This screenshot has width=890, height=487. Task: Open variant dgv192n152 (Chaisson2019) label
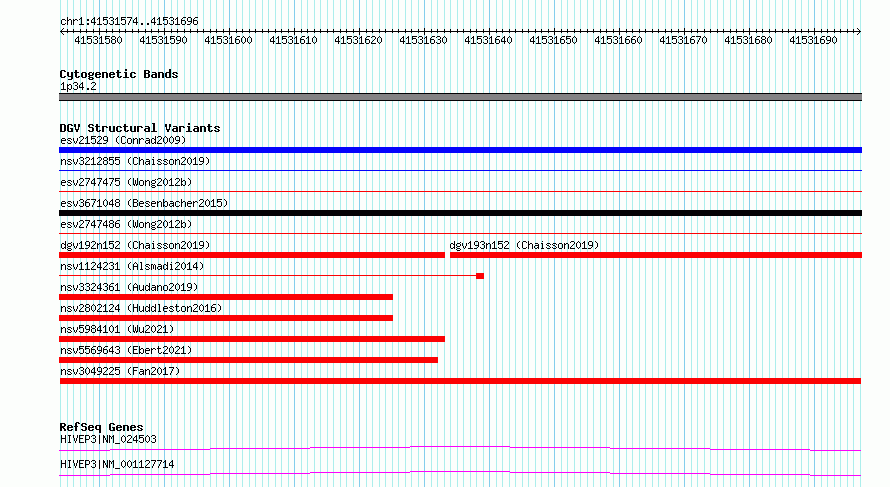click(135, 245)
